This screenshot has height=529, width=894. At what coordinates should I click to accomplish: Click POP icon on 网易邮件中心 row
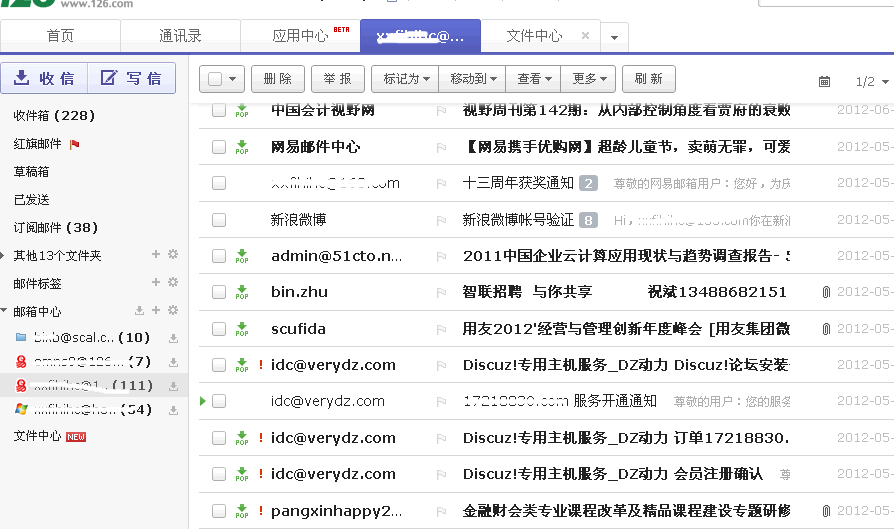[242, 147]
